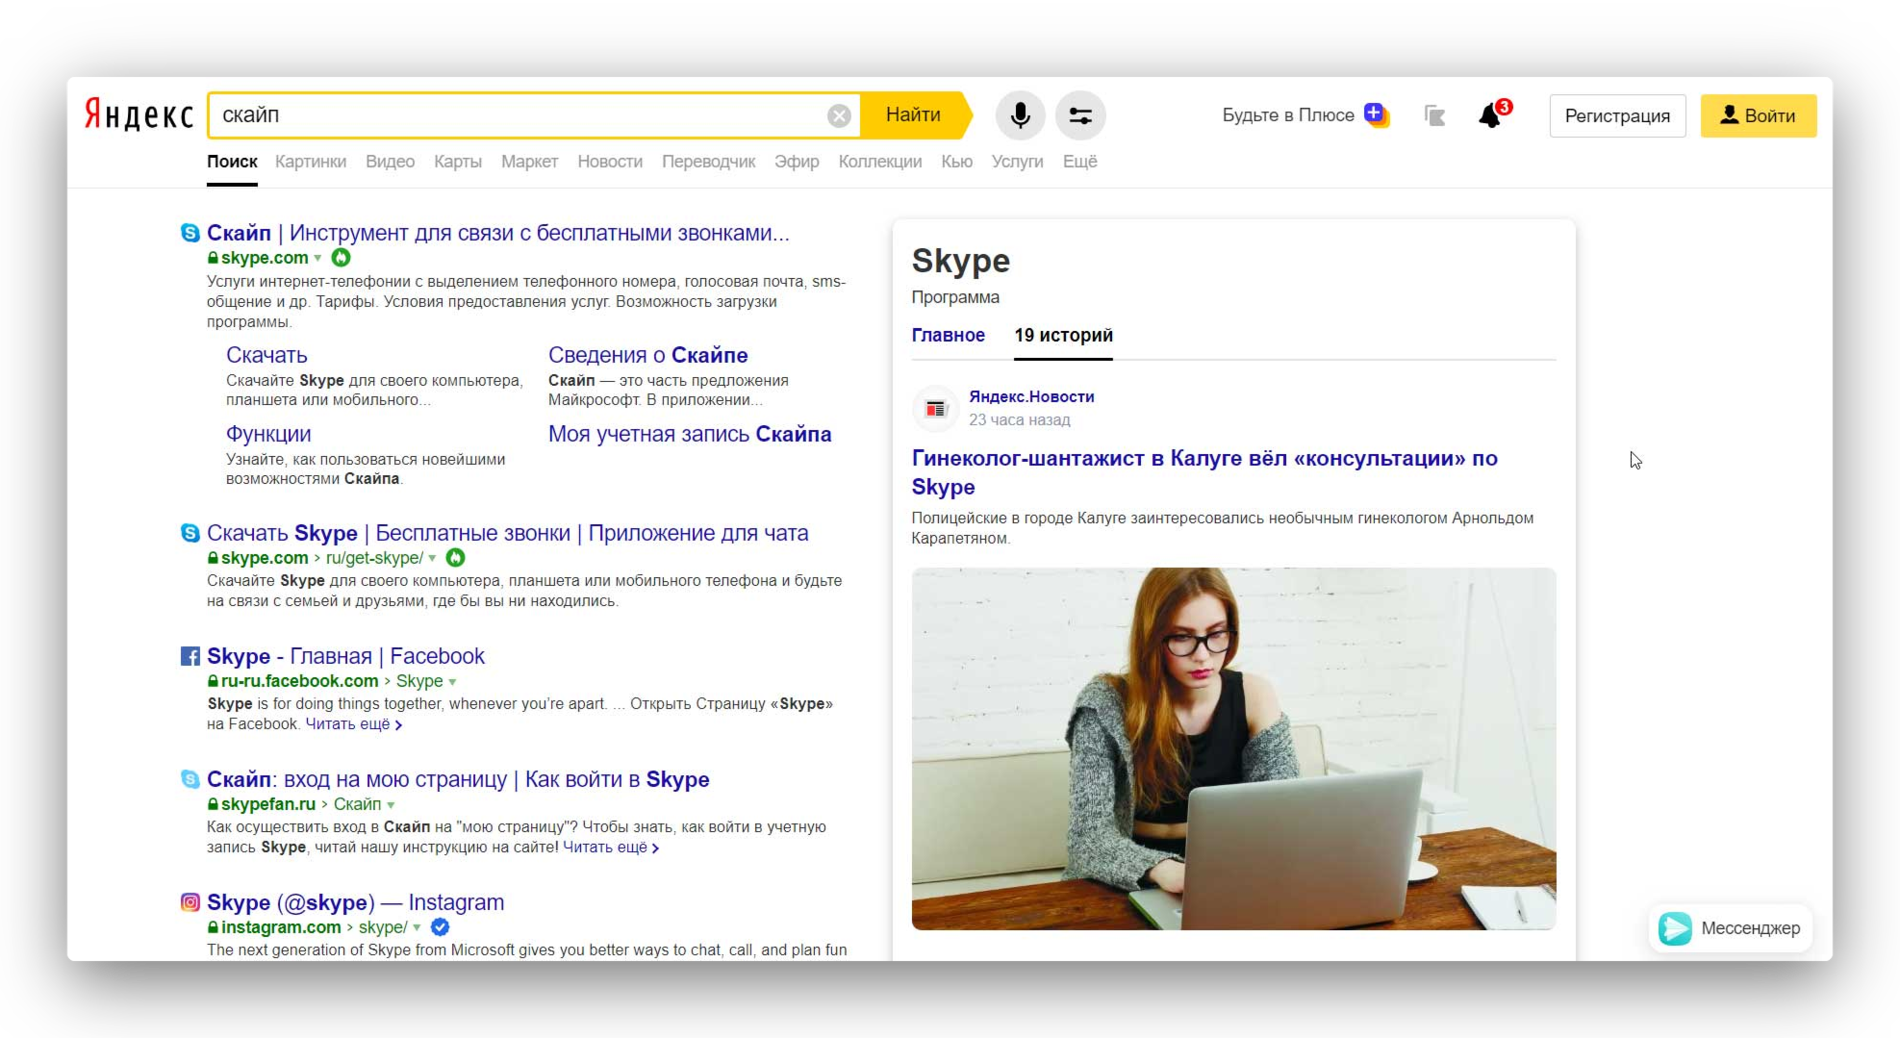
Task: Open the Messenger icon at bottom right
Action: (1675, 928)
